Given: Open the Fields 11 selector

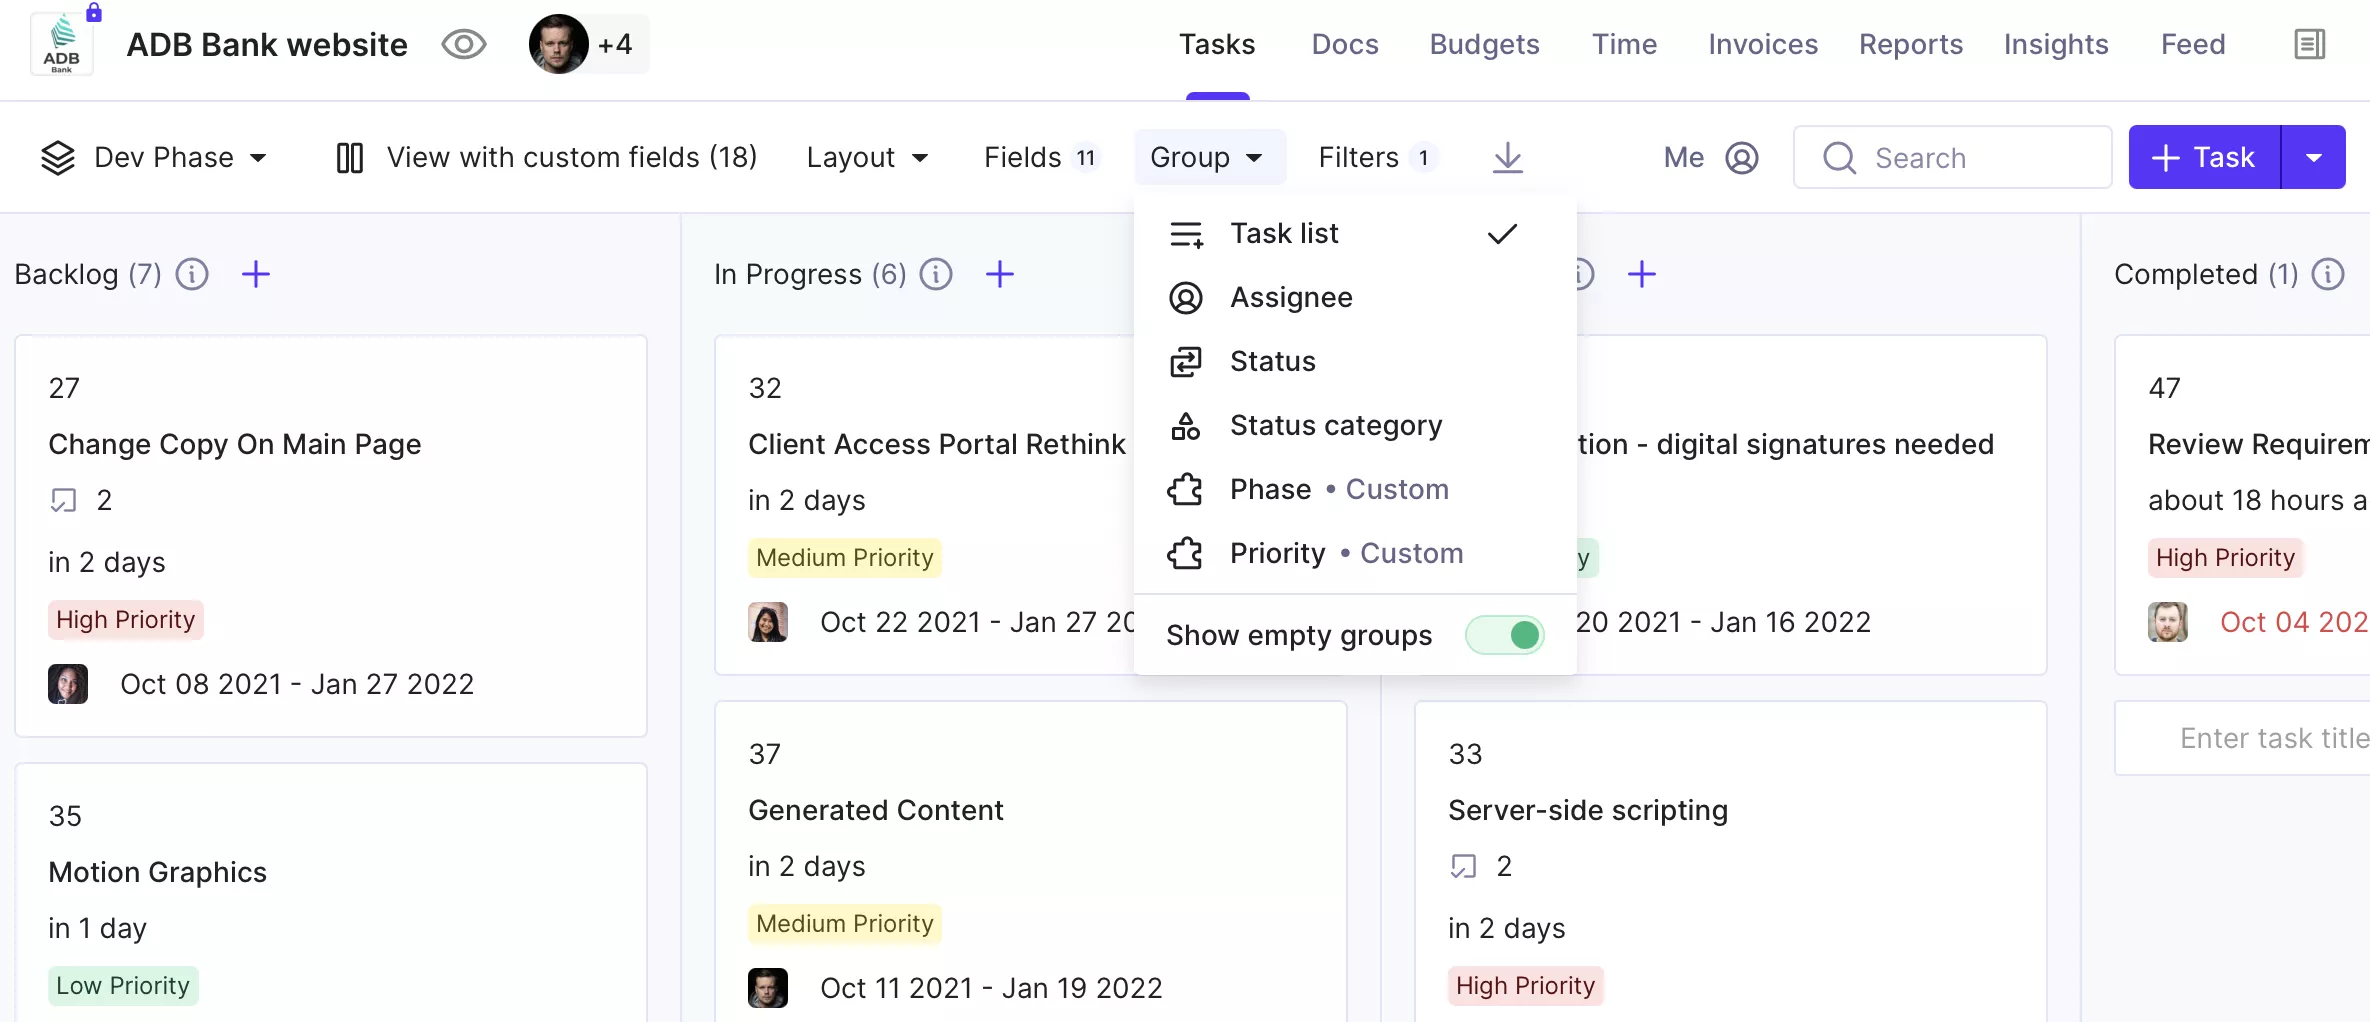Looking at the screenshot, I should pos(1041,157).
